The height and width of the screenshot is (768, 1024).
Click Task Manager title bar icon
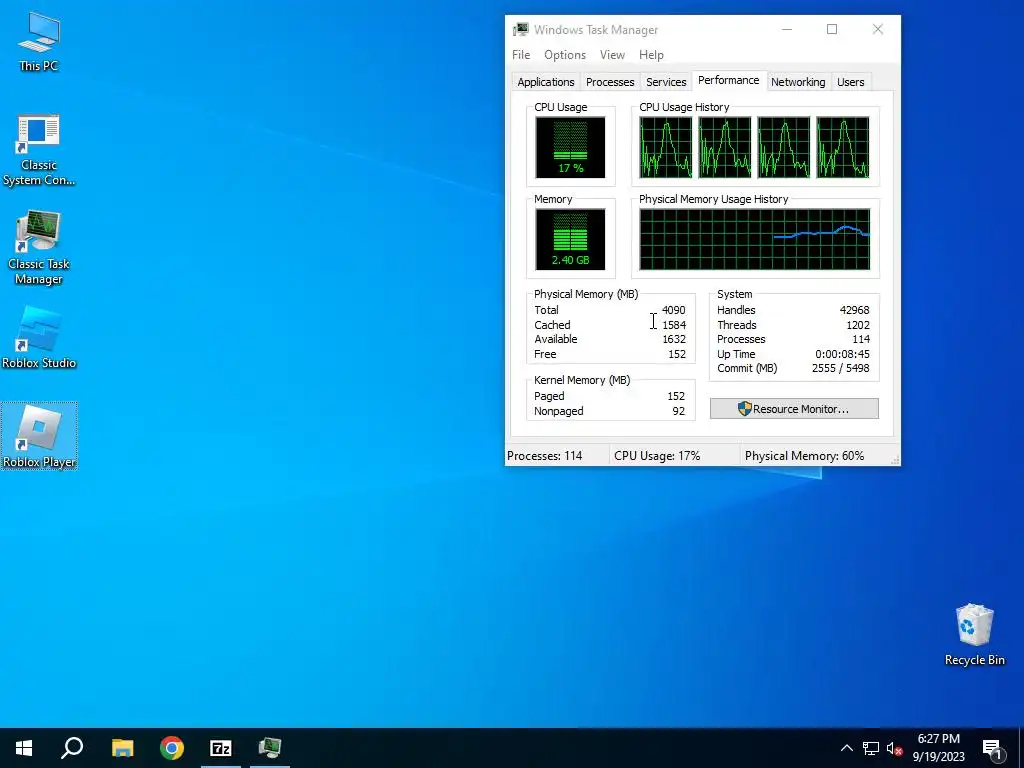pyautogui.click(x=520, y=29)
